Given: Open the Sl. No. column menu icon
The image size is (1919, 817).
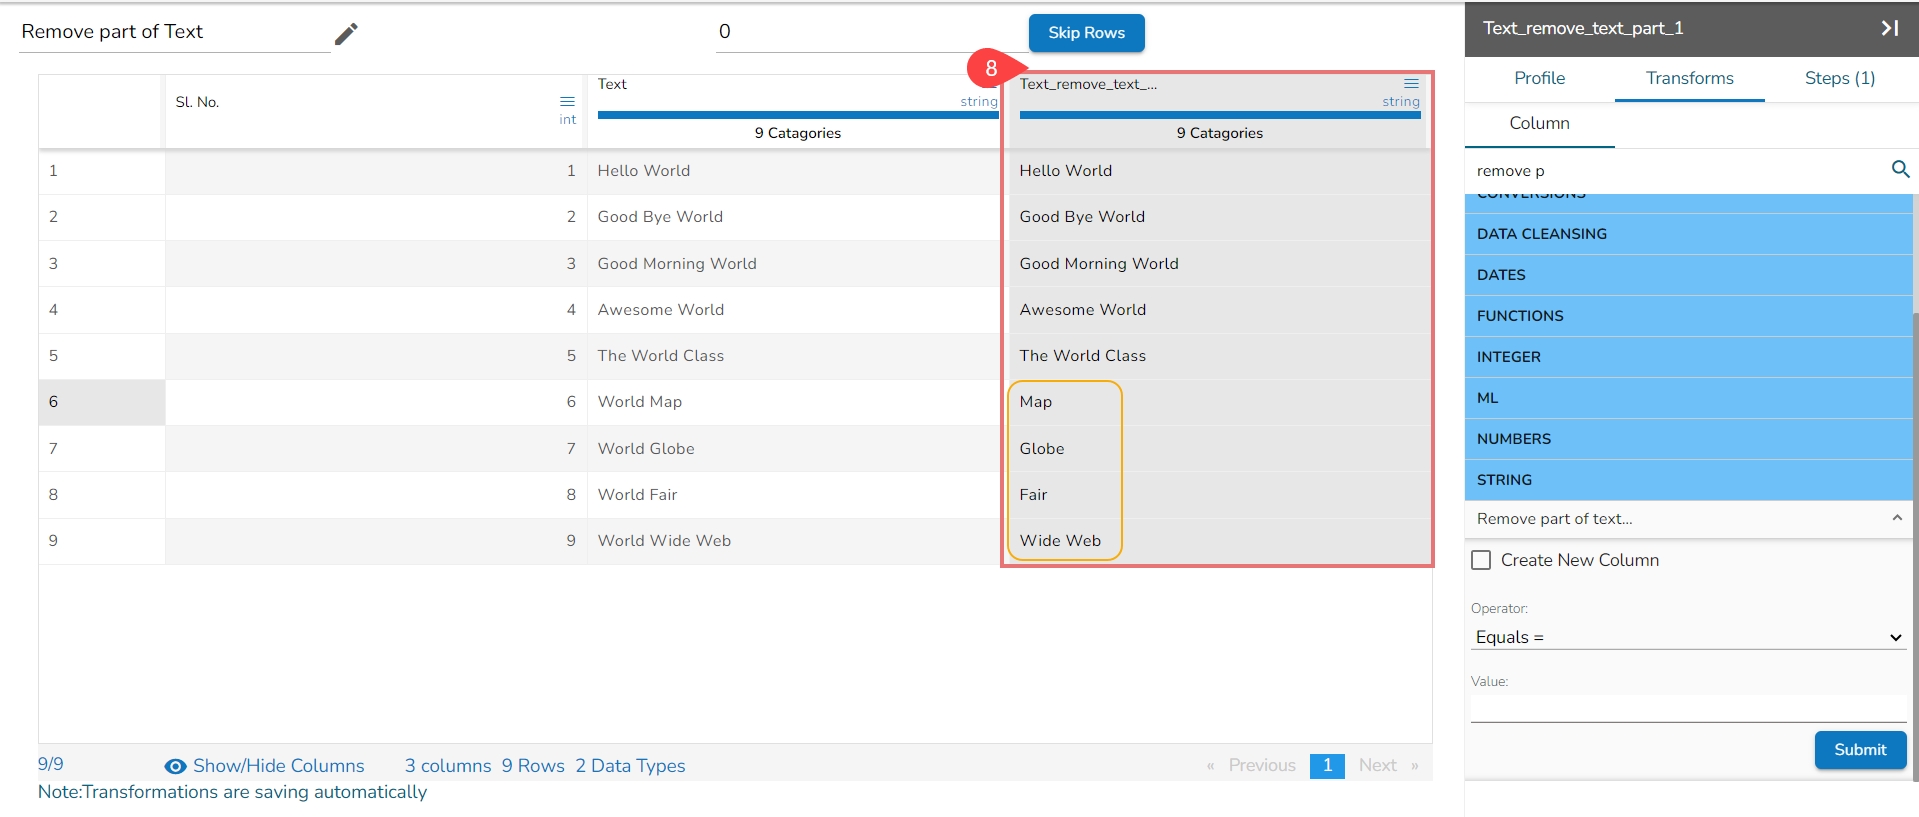Looking at the screenshot, I should point(567,101).
